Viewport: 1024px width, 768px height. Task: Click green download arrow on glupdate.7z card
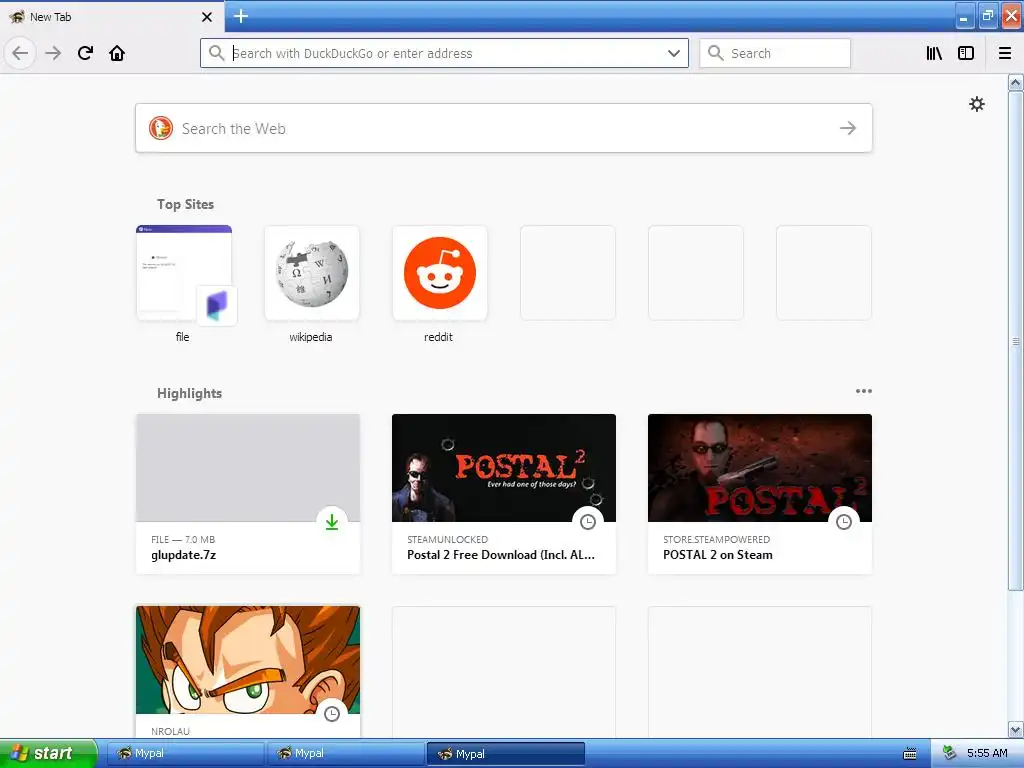coord(332,522)
